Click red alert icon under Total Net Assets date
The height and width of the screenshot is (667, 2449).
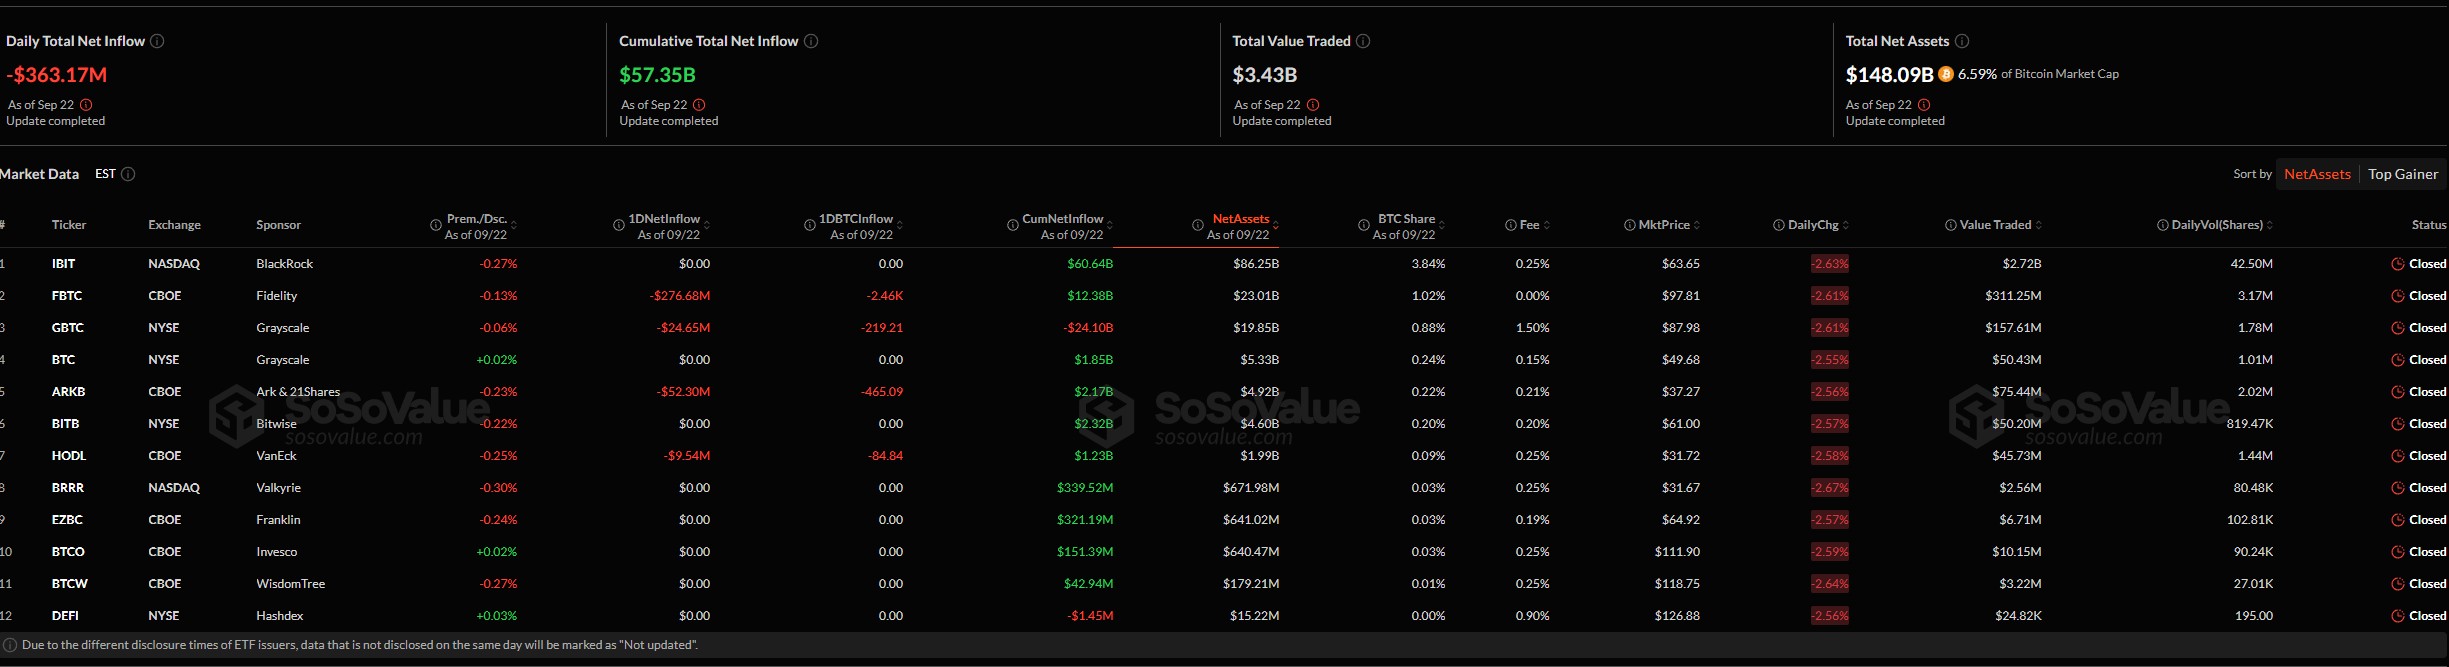(x=1924, y=105)
